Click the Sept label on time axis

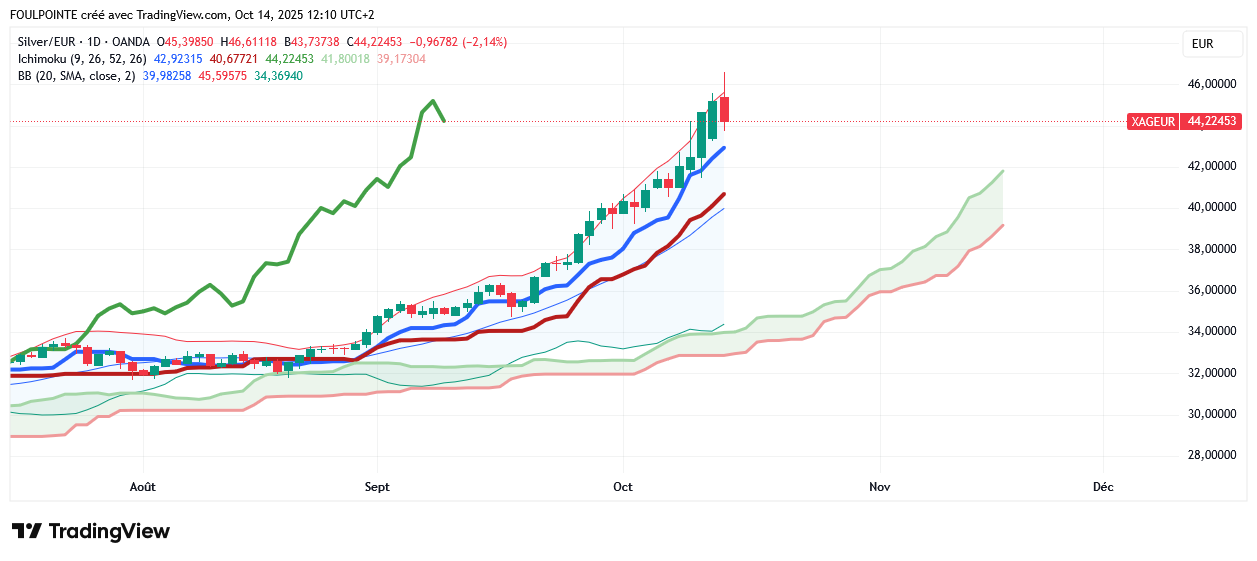[x=377, y=487]
